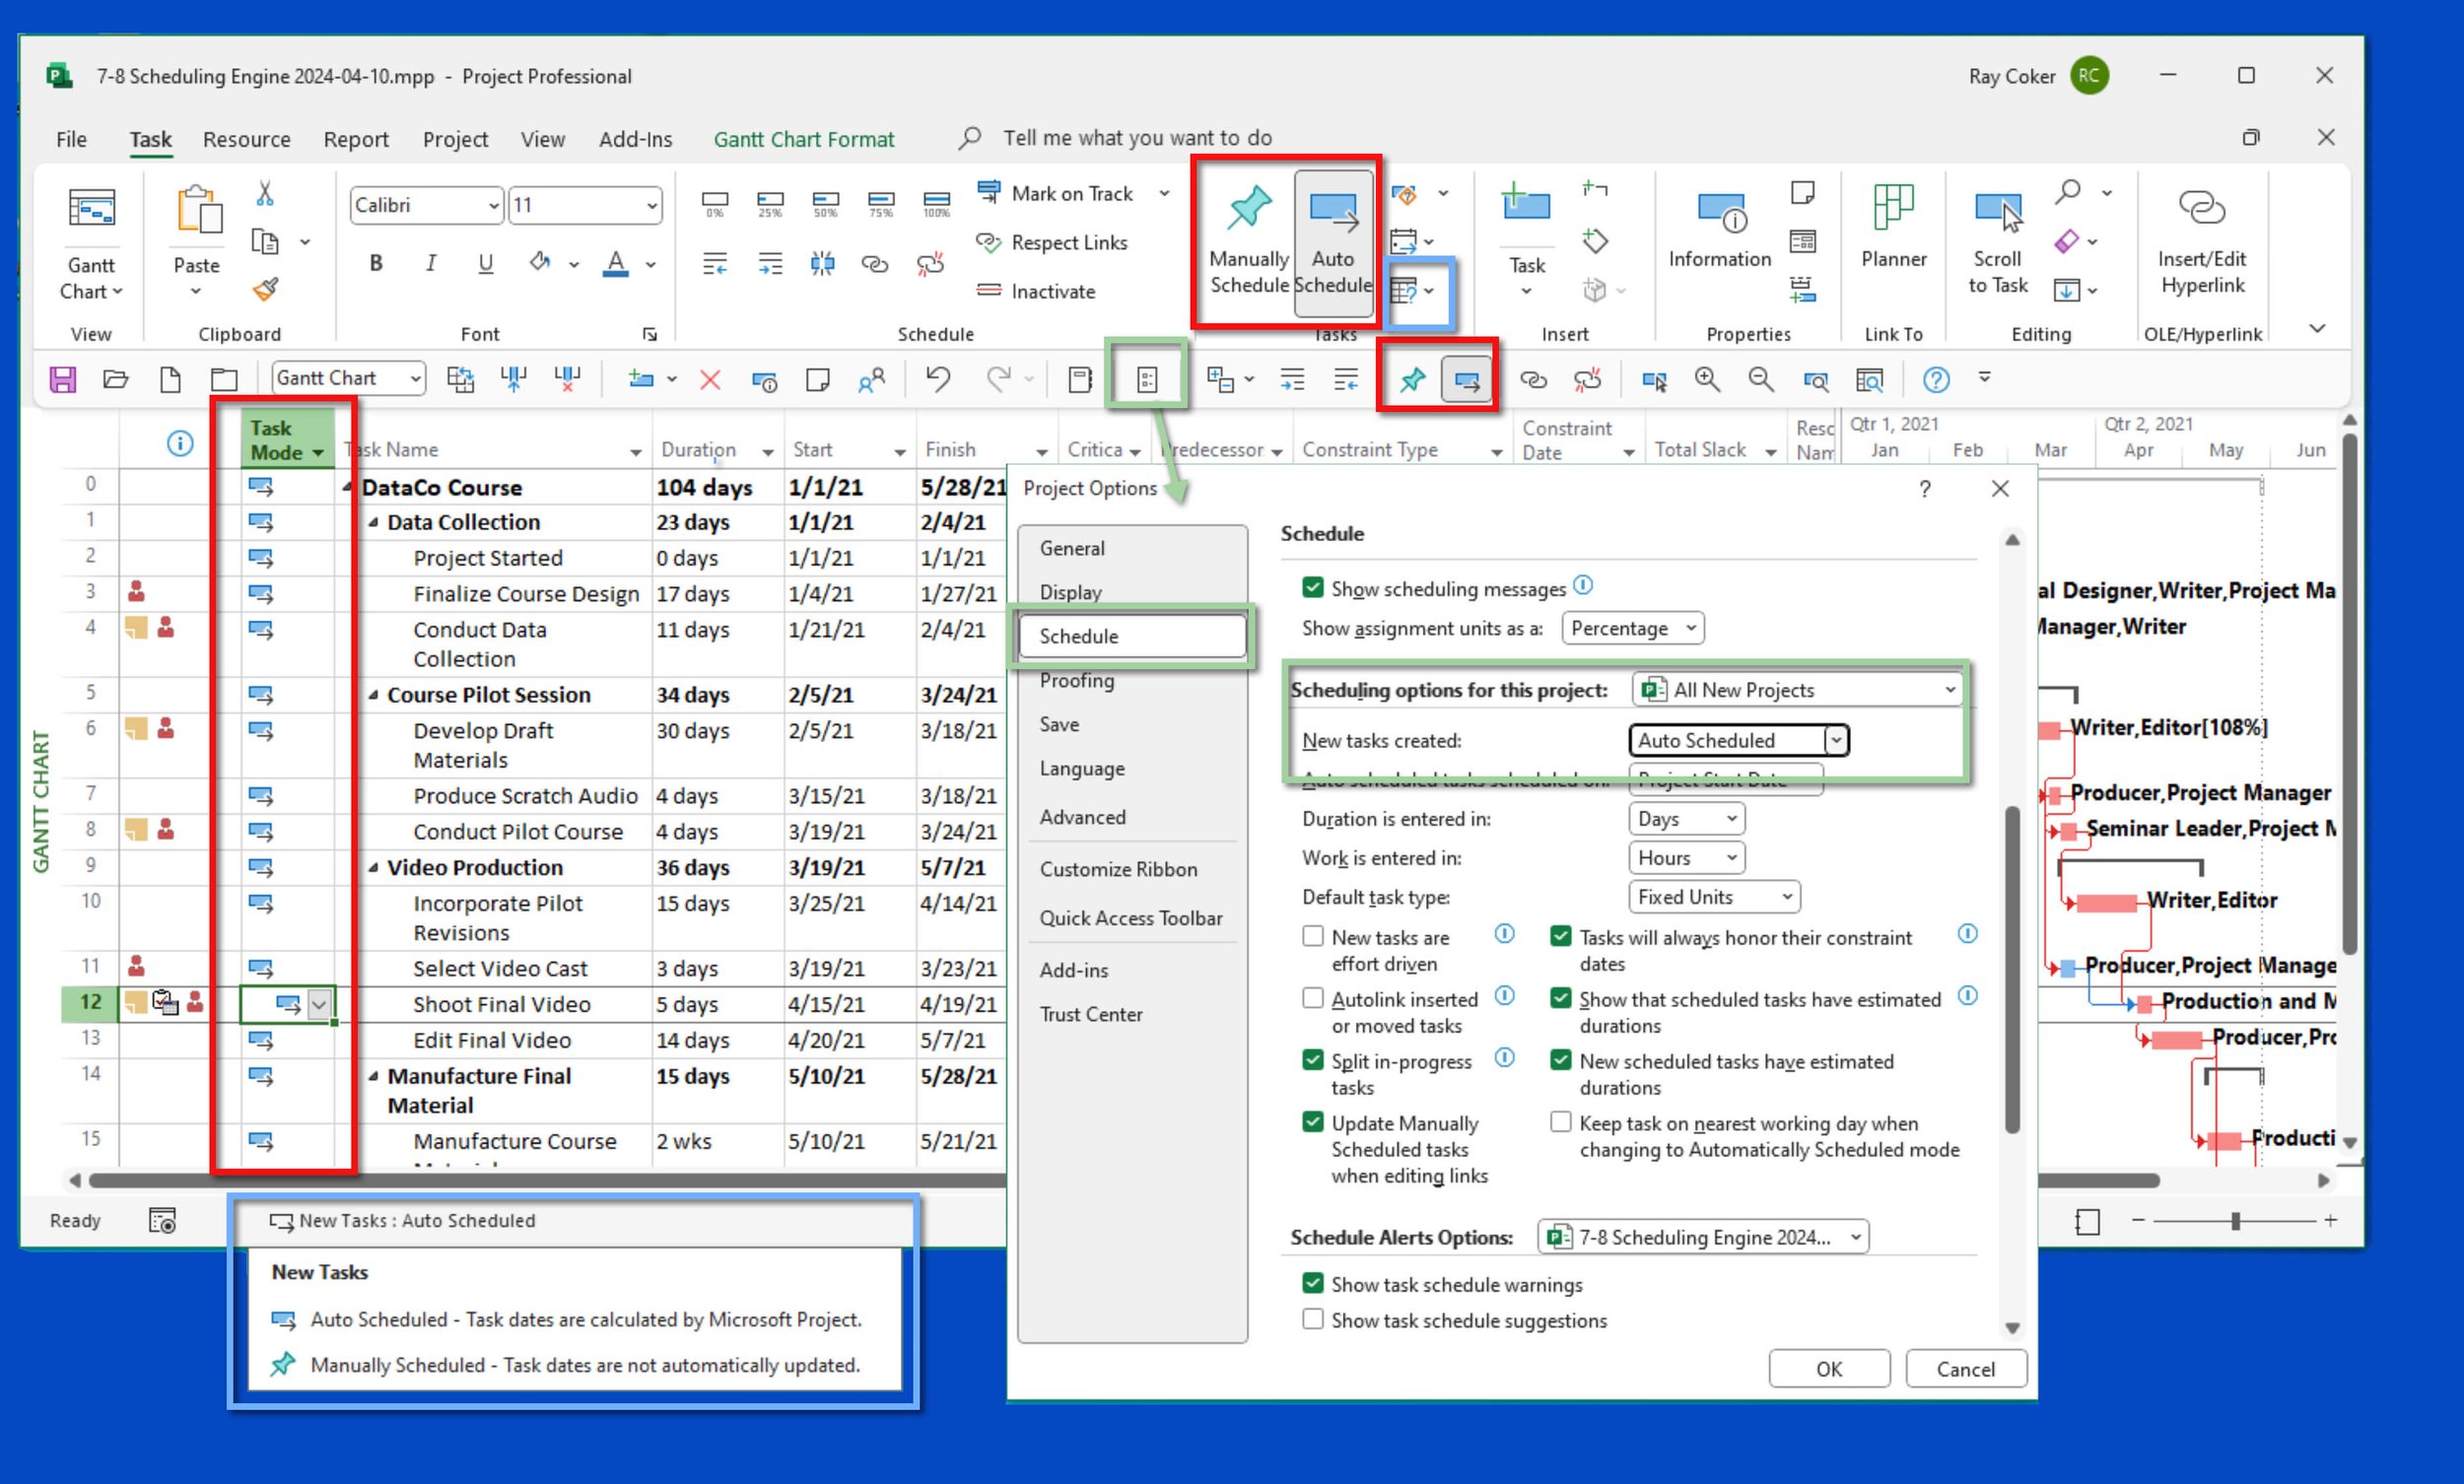This screenshot has width=2464, height=1484.
Task: Click the red Delete X toolbar icon
Action: pos(710,380)
